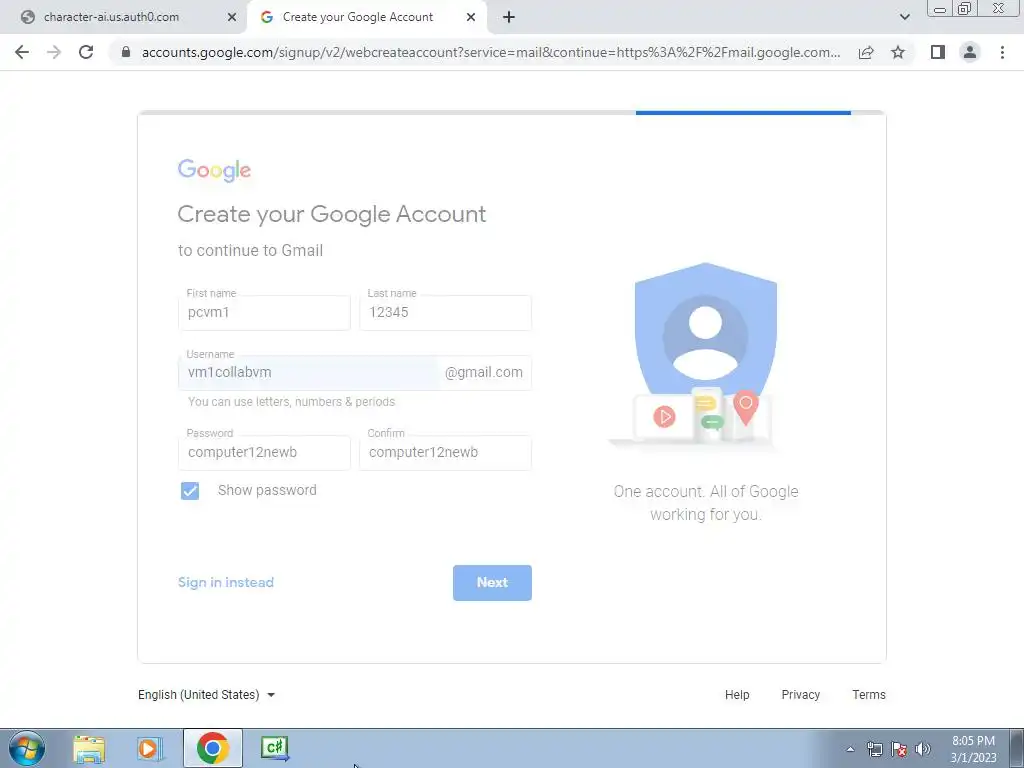
Task: Click the Password field
Action: point(264,453)
